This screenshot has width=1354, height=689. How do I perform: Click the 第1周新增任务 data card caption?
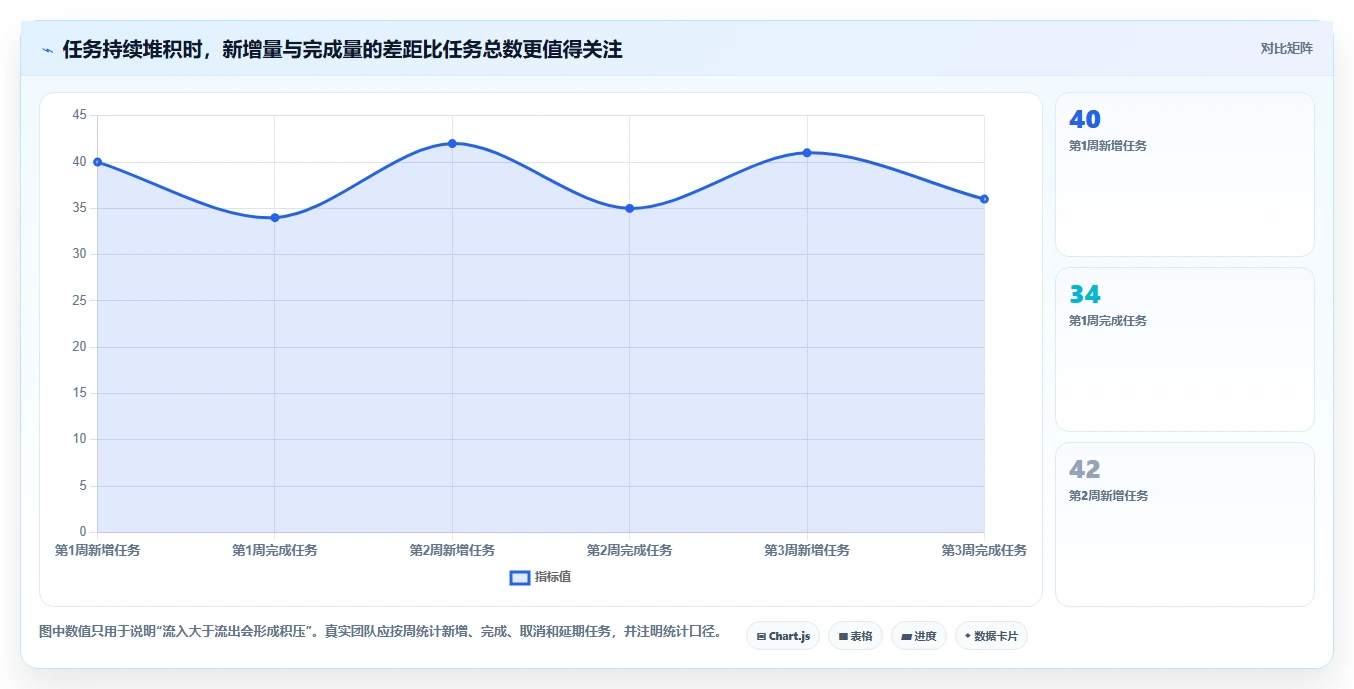pos(1108,146)
